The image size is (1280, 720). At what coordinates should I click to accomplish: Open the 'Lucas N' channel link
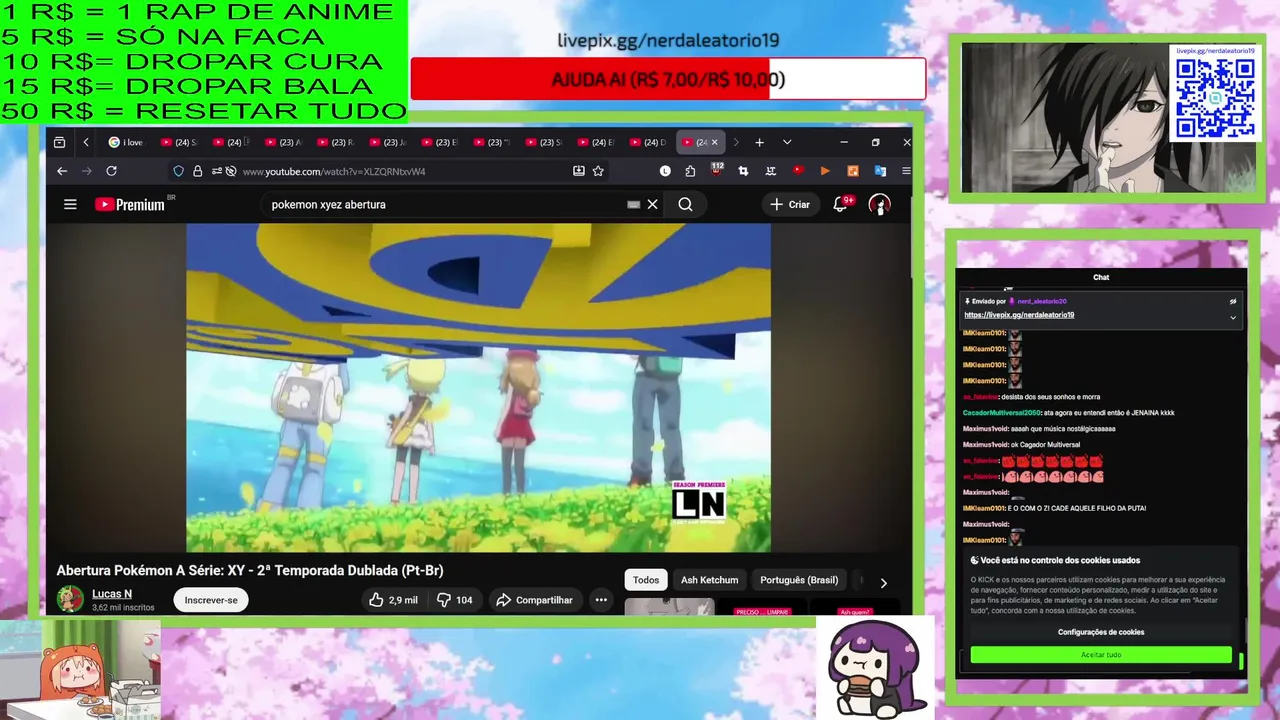[112, 594]
